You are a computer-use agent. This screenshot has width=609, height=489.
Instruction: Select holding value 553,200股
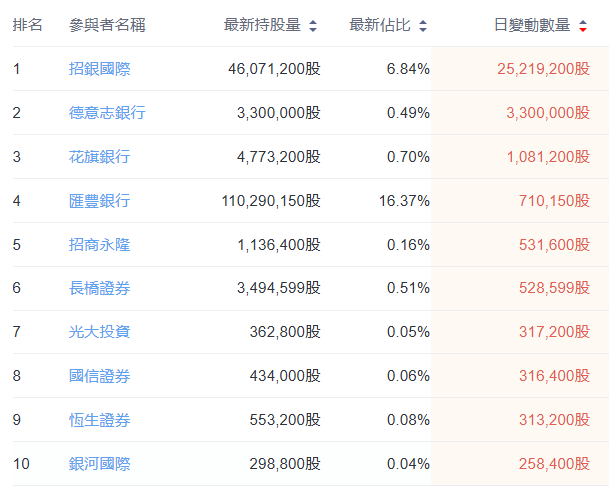[285, 420]
